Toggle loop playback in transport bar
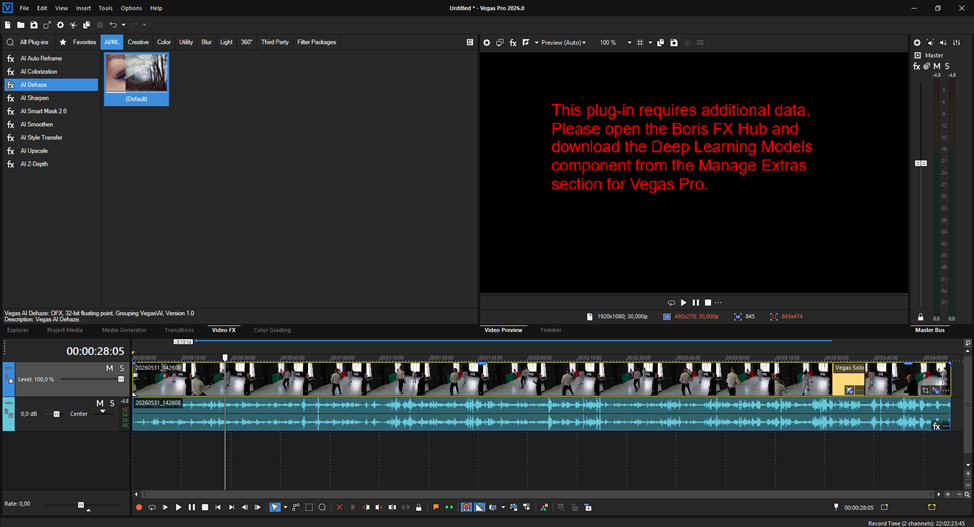Viewport: 974px width, 527px height. tap(152, 508)
